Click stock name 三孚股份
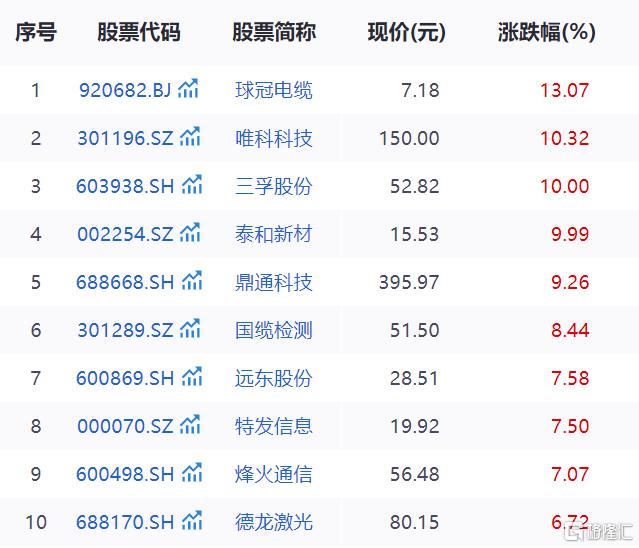 (x=274, y=186)
